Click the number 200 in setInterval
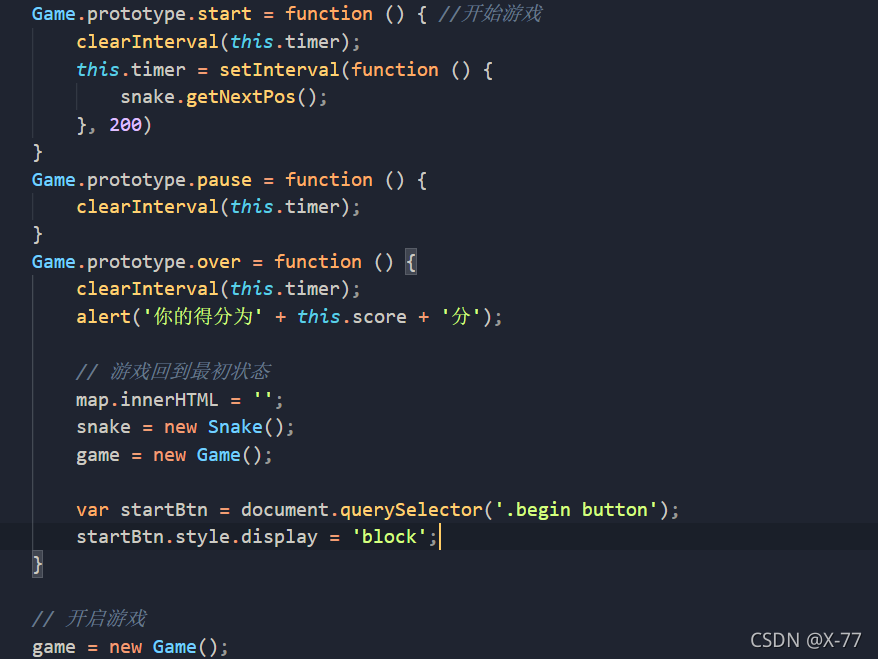 (125, 124)
